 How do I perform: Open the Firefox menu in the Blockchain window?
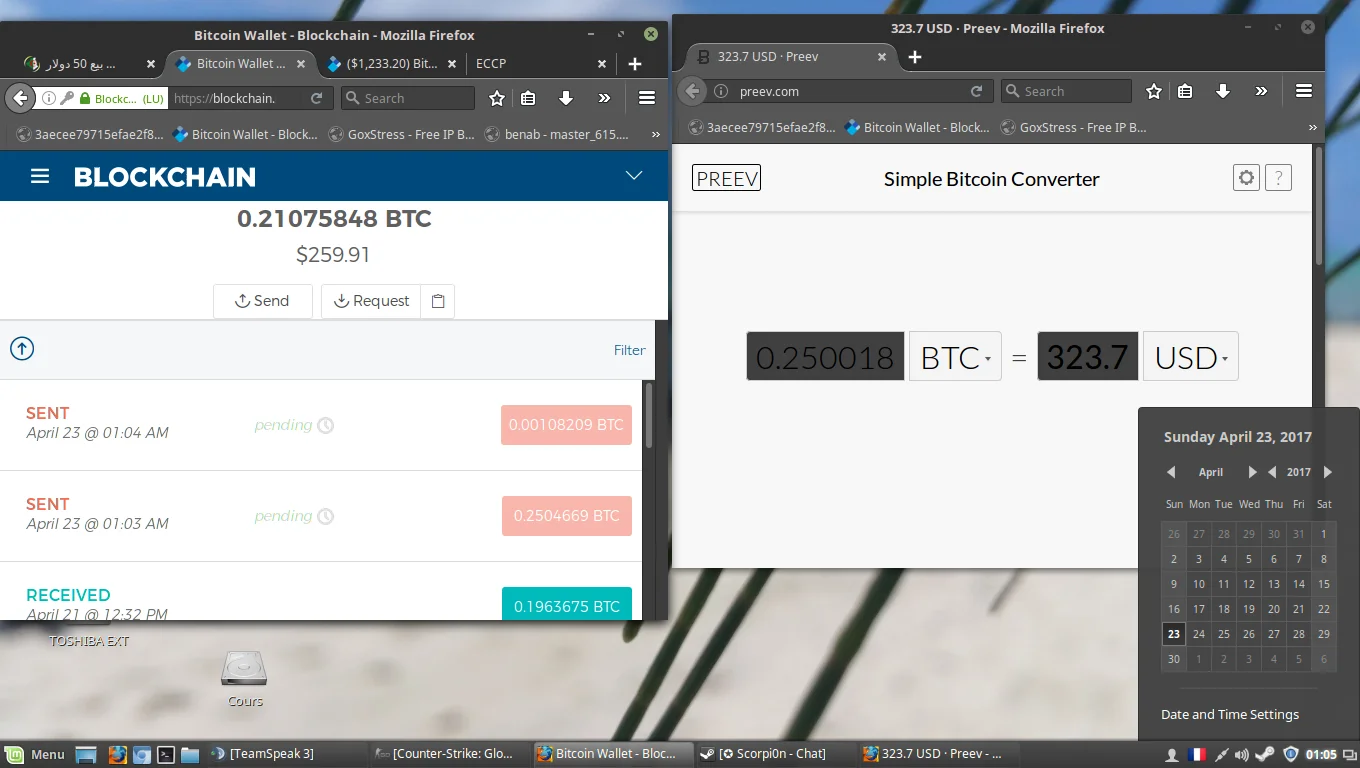pyautogui.click(x=646, y=98)
